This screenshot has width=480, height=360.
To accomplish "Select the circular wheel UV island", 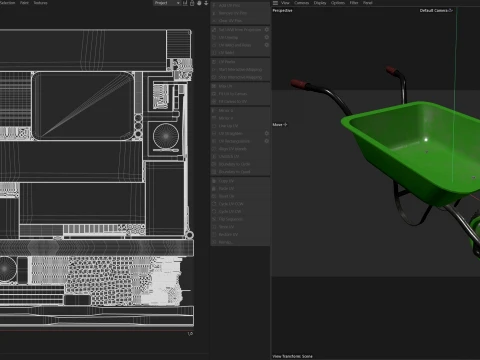I will (x=166, y=136).
